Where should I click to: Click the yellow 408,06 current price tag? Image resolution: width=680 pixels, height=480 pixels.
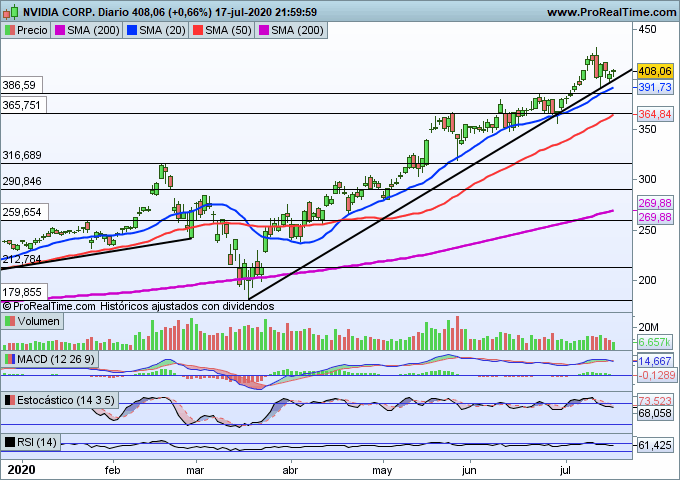point(655,71)
